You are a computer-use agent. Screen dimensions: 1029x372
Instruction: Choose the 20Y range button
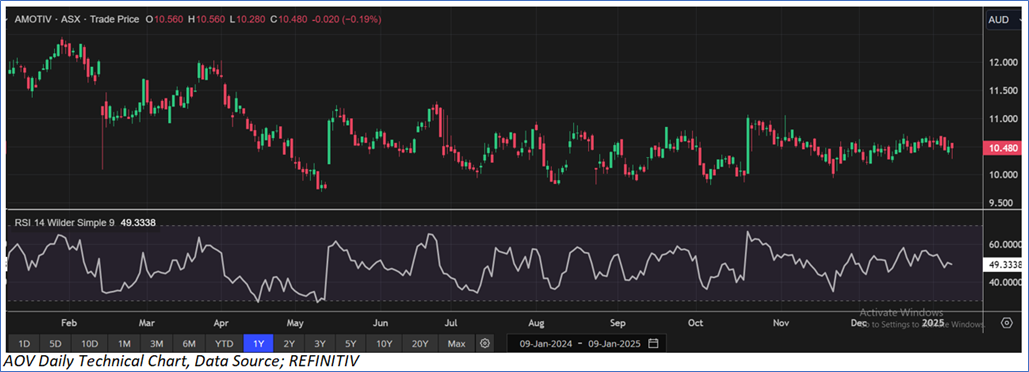tap(420, 343)
